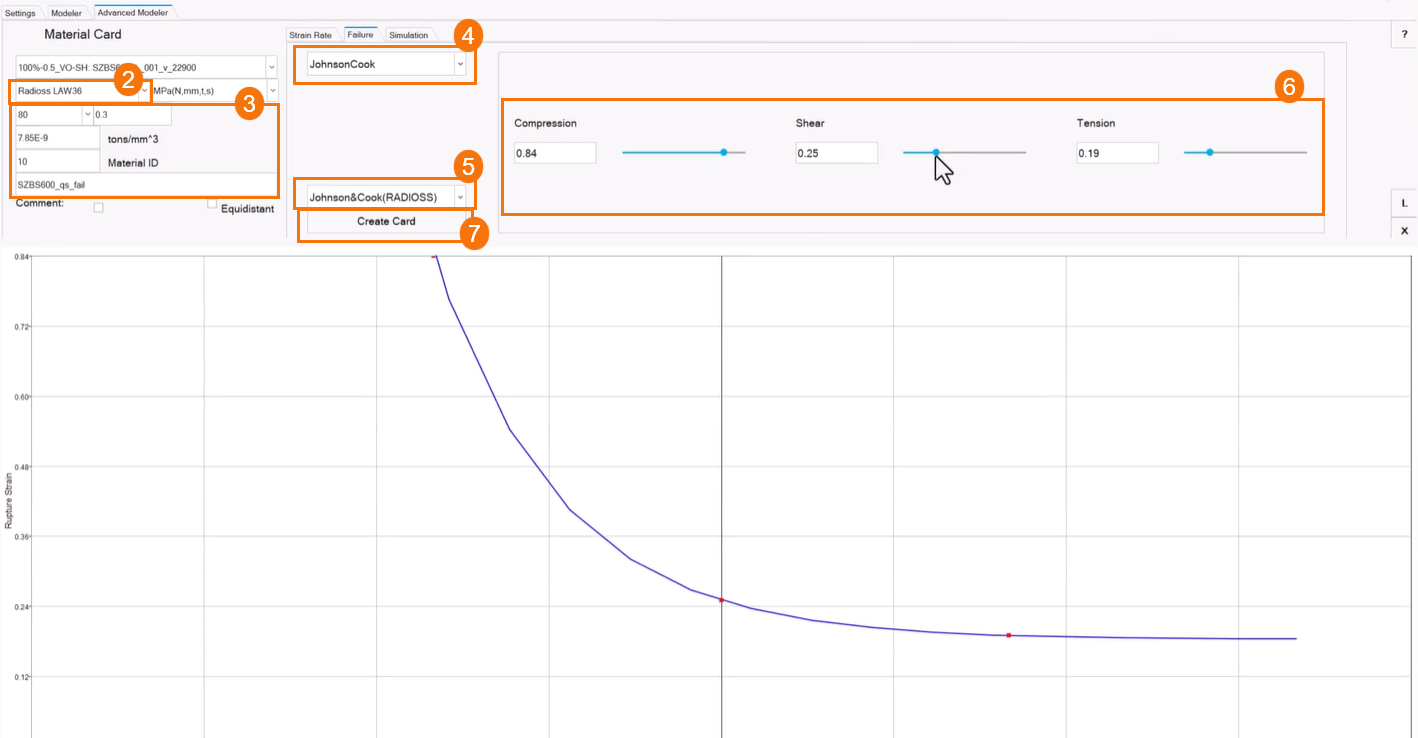Open the JohnsonCook failure model dropdown
This screenshot has width=1418, height=738.
460,64
